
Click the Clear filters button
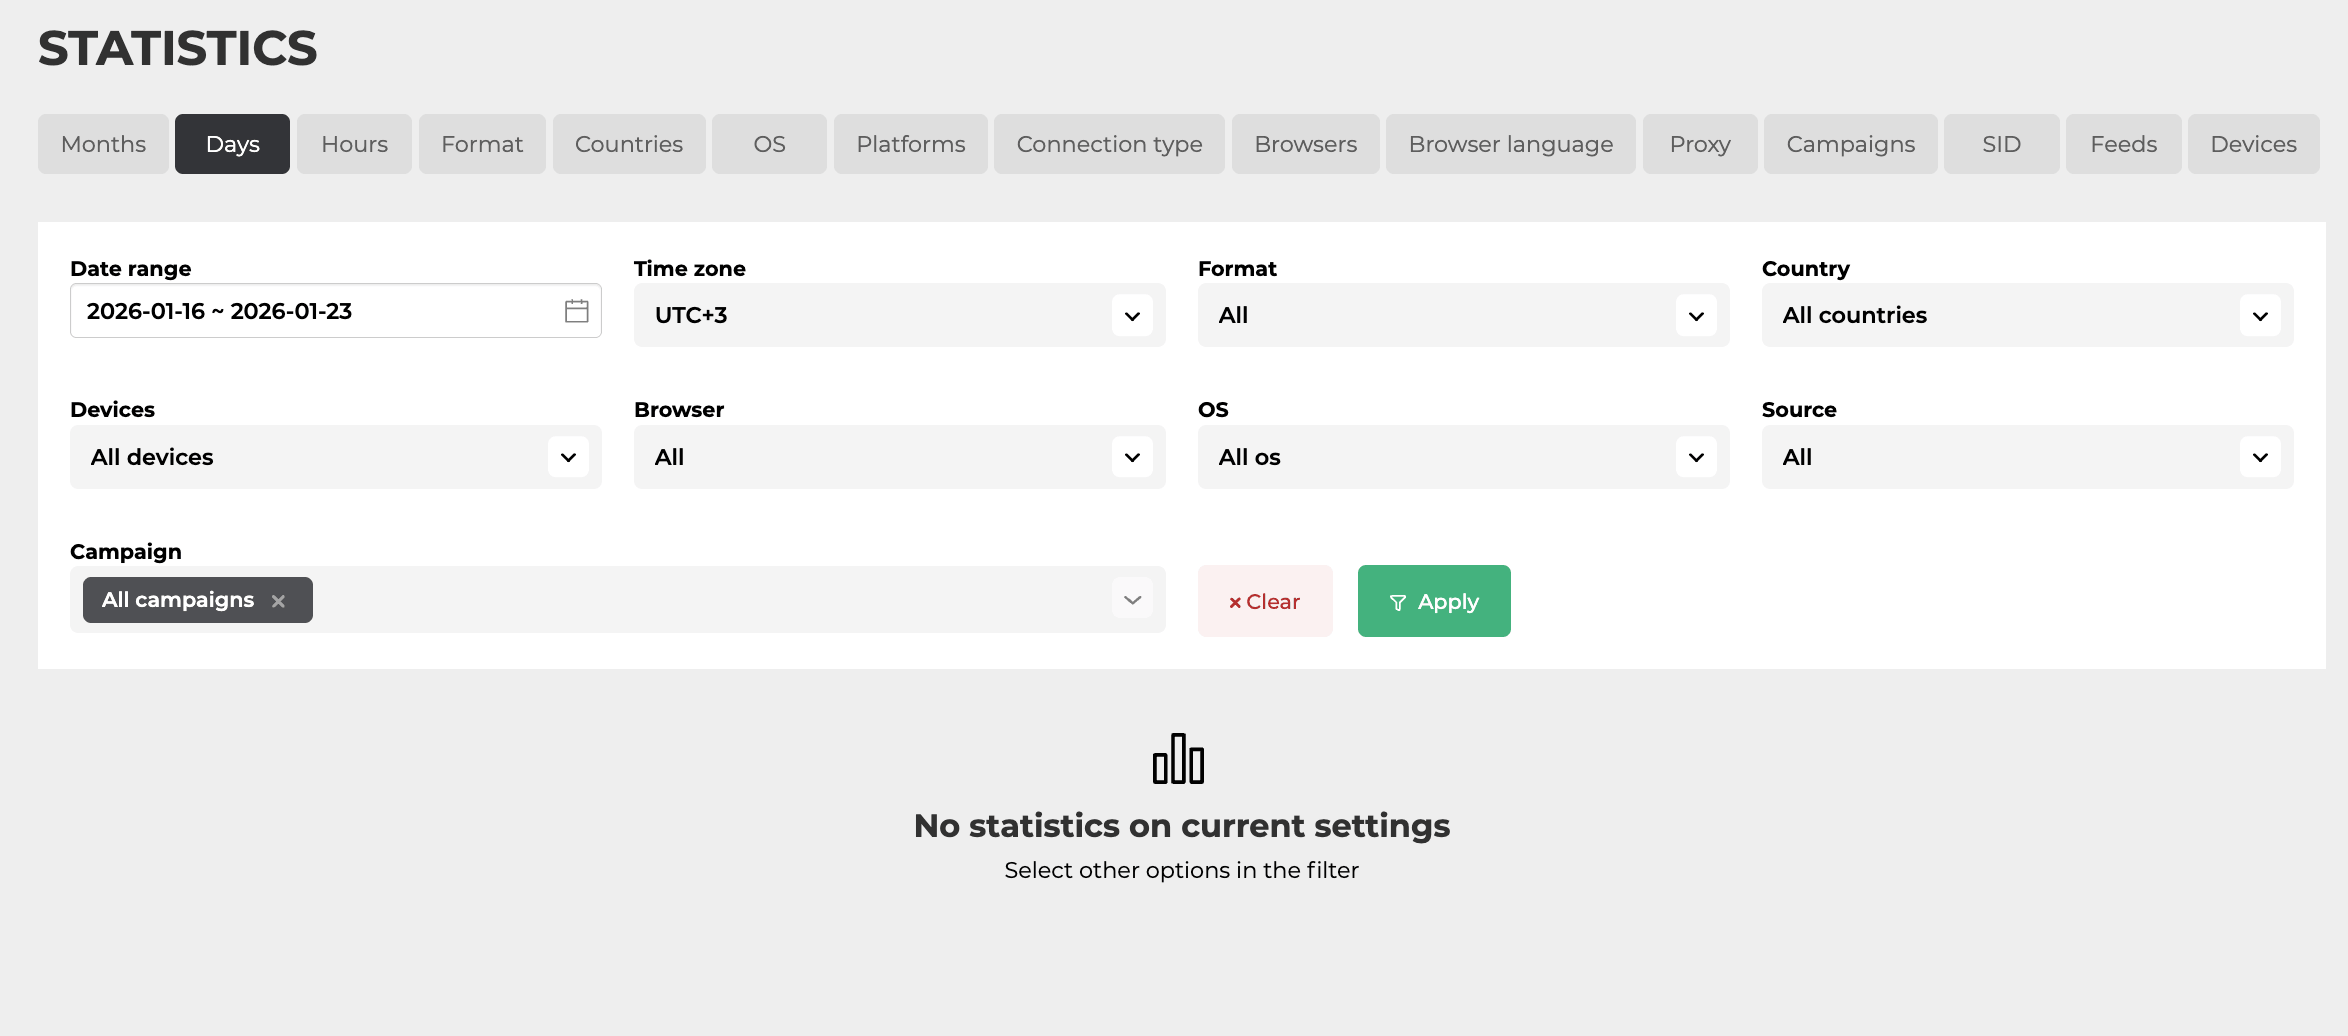coord(1264,602)
